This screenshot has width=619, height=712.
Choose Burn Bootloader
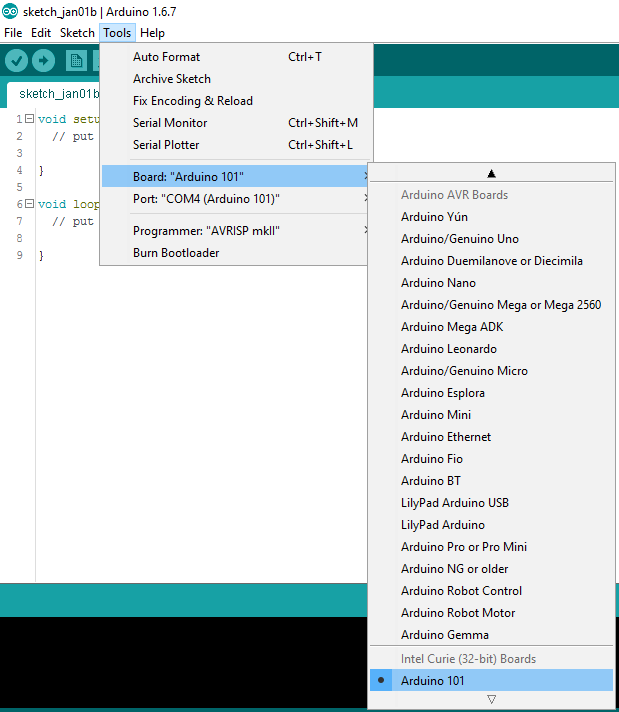[234, 252]
